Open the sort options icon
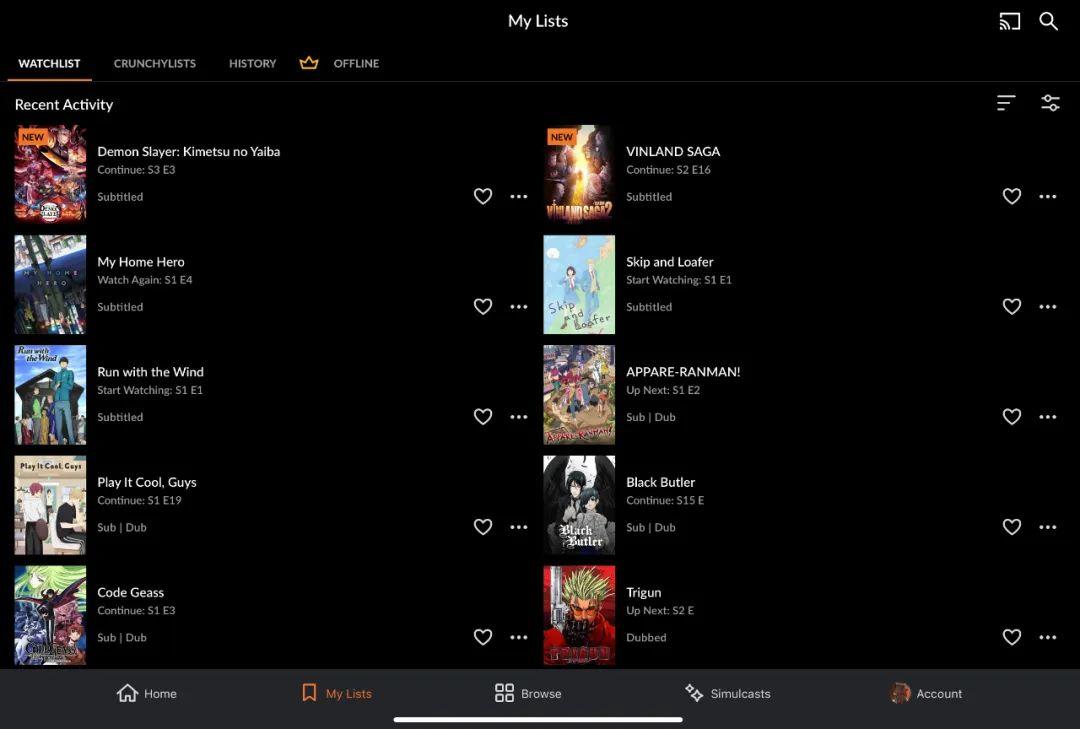 tap(1004, 102)
